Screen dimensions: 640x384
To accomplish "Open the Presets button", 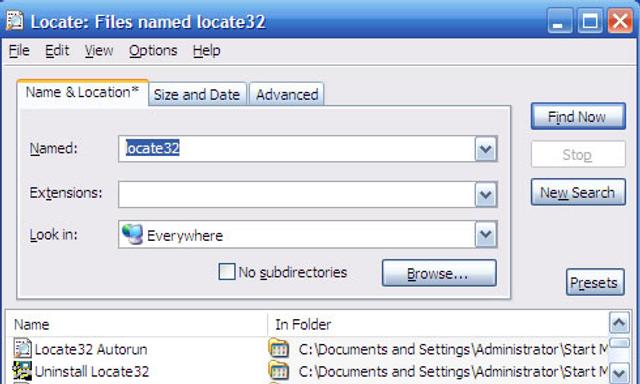I will [x=595, y=282].
